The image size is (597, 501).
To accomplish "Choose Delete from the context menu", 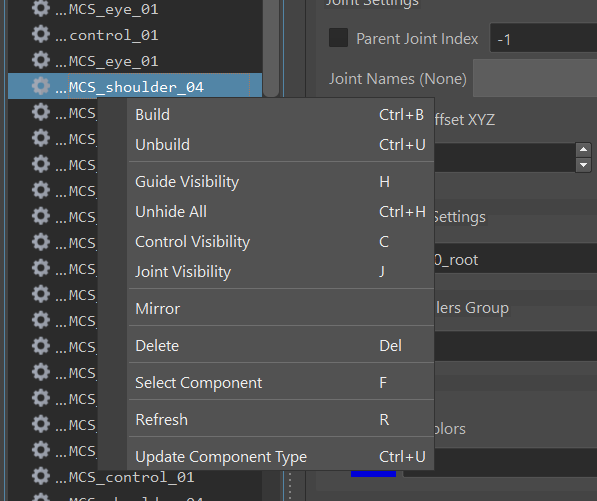I will click(x=281, y=346).
